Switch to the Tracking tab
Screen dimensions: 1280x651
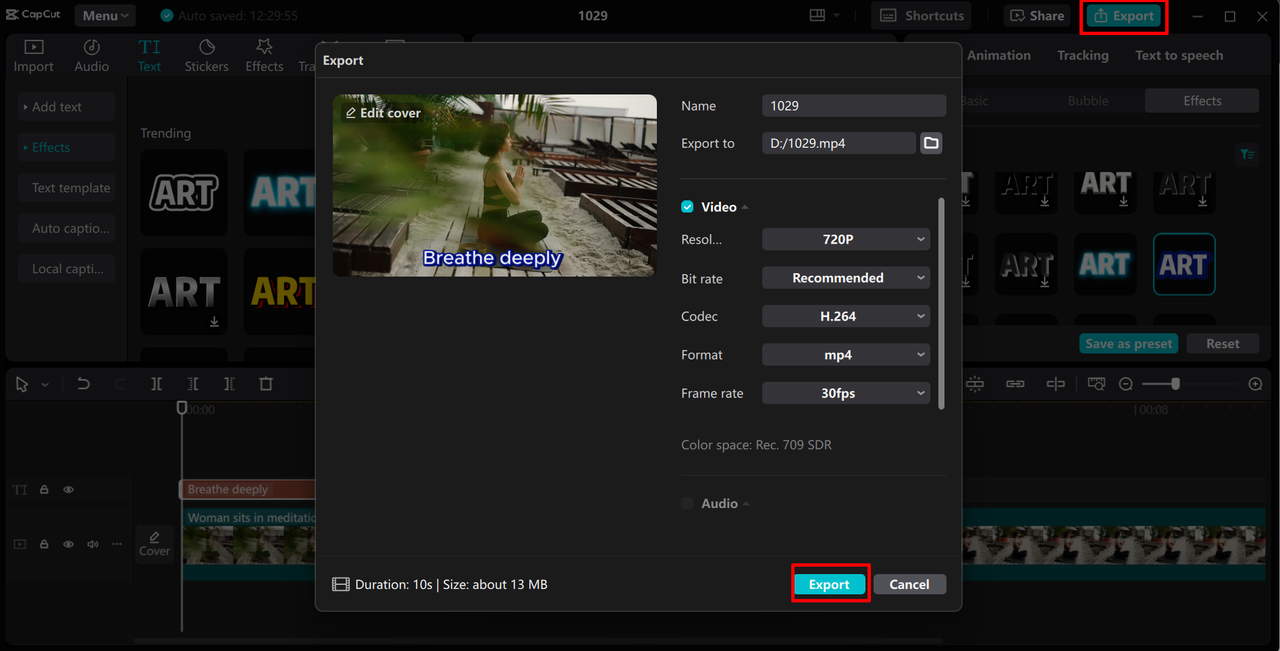click(1083, 55)
